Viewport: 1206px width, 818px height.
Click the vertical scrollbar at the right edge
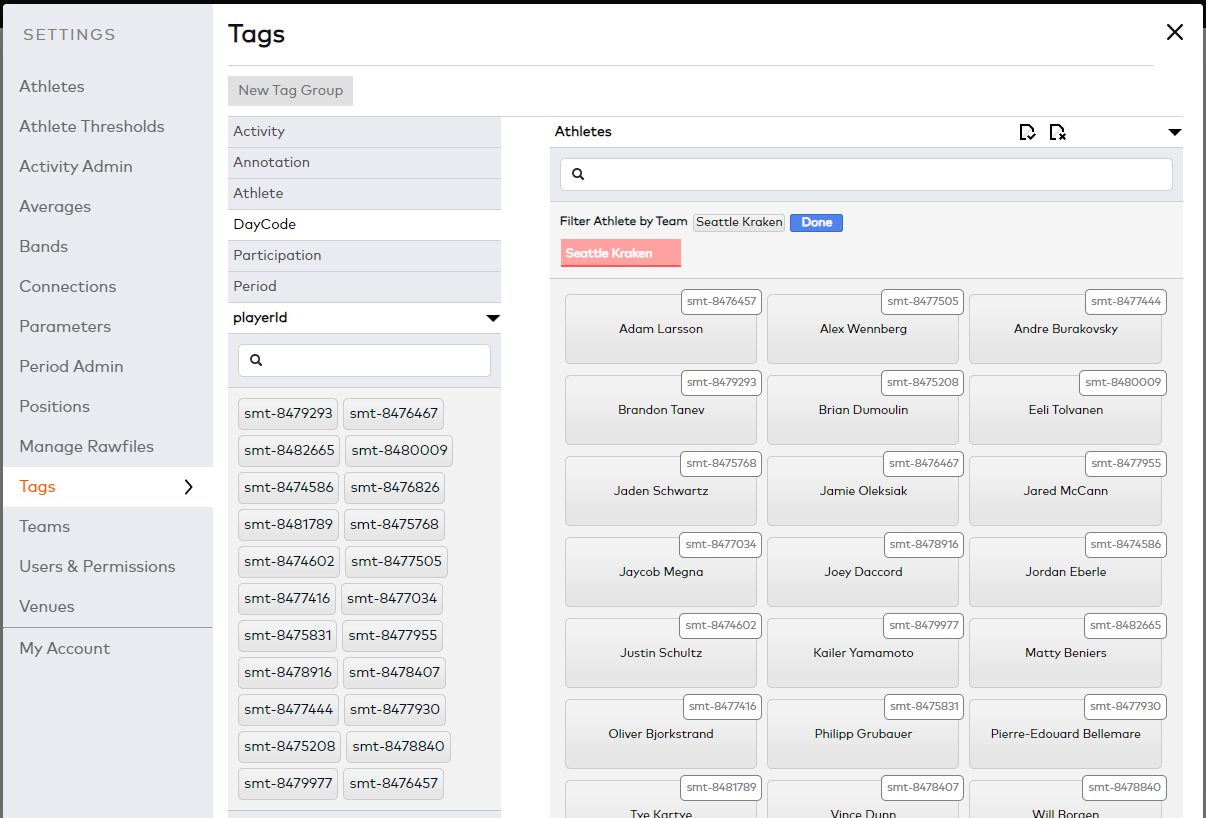pyautogui.click(x=1201, y=400)
